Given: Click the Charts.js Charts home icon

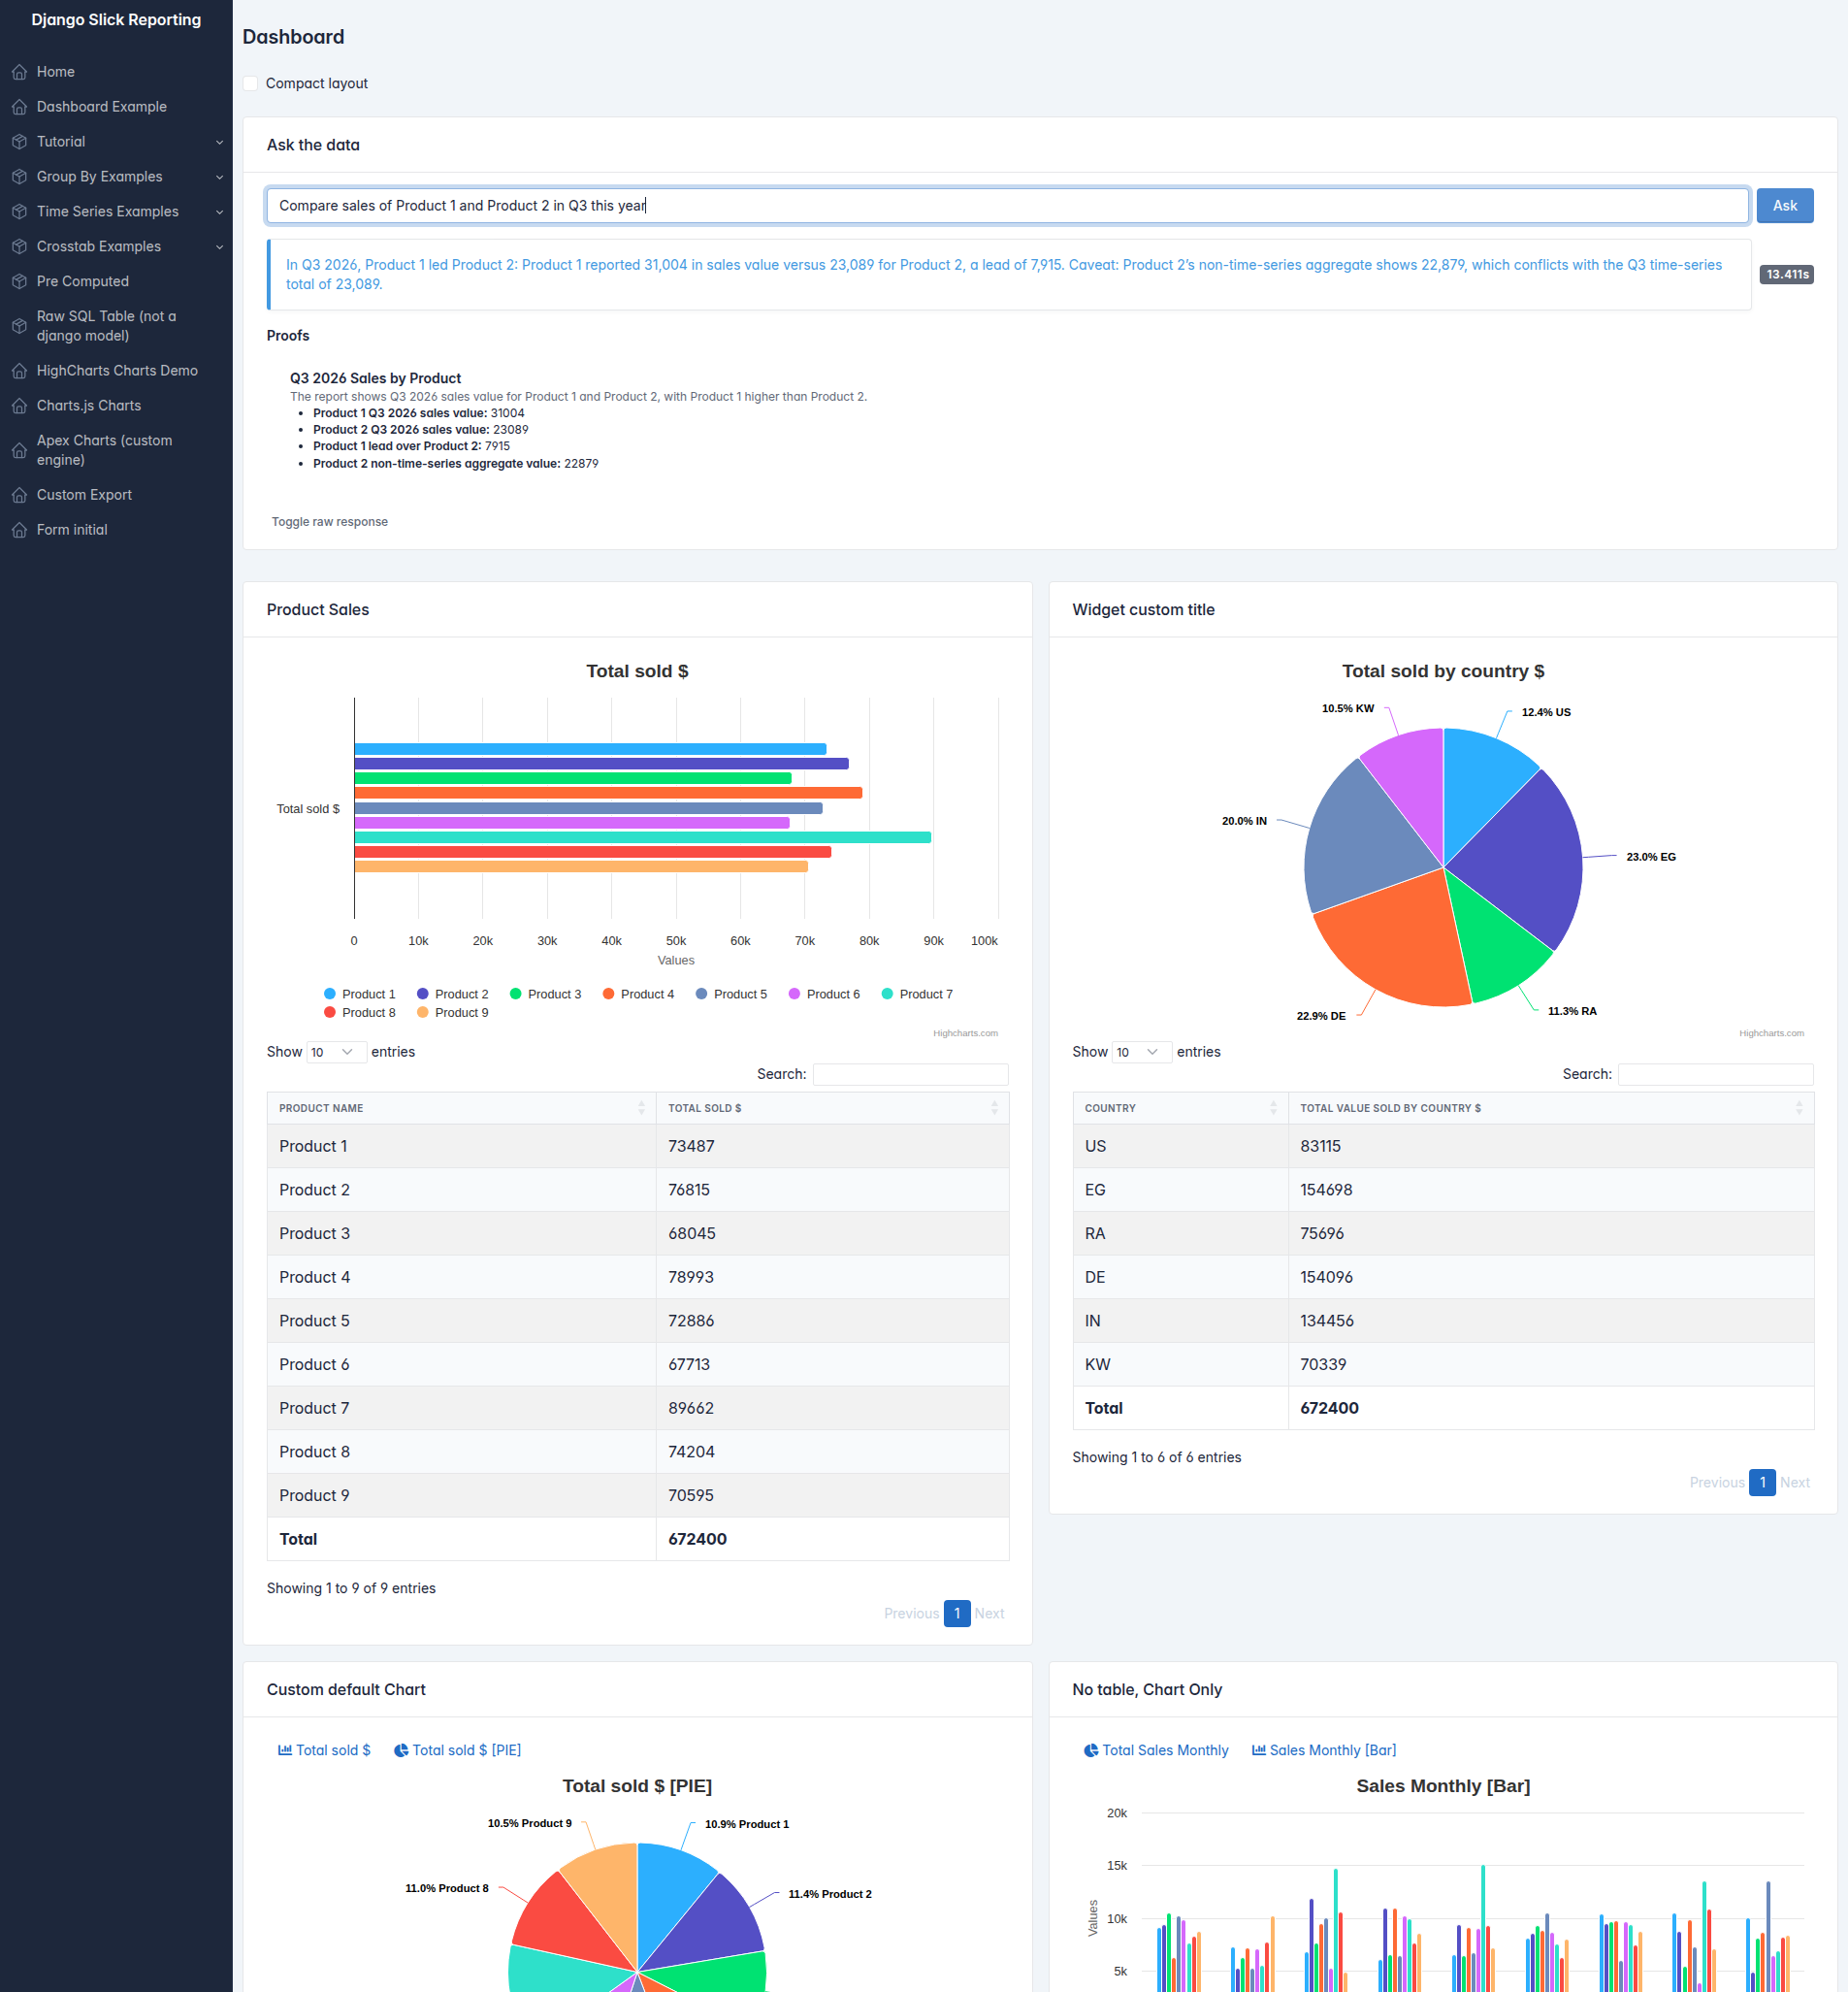Looking at the screenshot, I should [19, 406].
